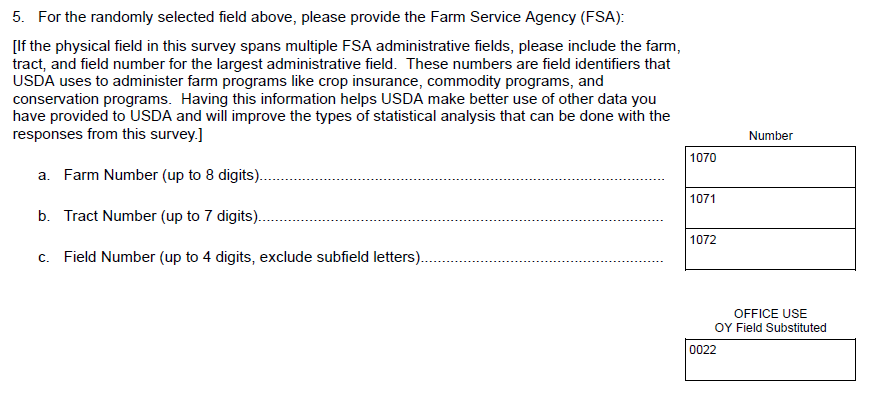The height and width of the screenshot is (393, 874).
Task: Click the item letter 'a.' marker
Action: click(x=44, y=175)
